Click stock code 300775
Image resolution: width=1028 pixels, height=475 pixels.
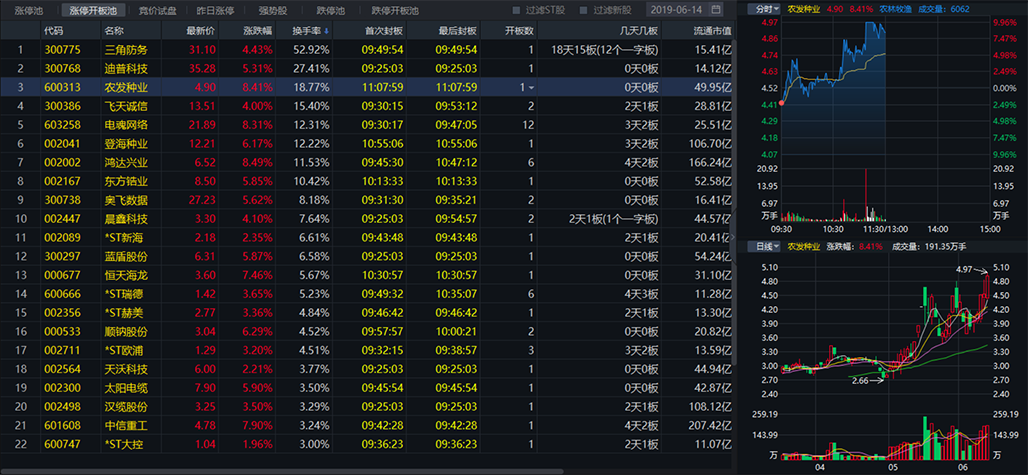[x=62, y=50]
